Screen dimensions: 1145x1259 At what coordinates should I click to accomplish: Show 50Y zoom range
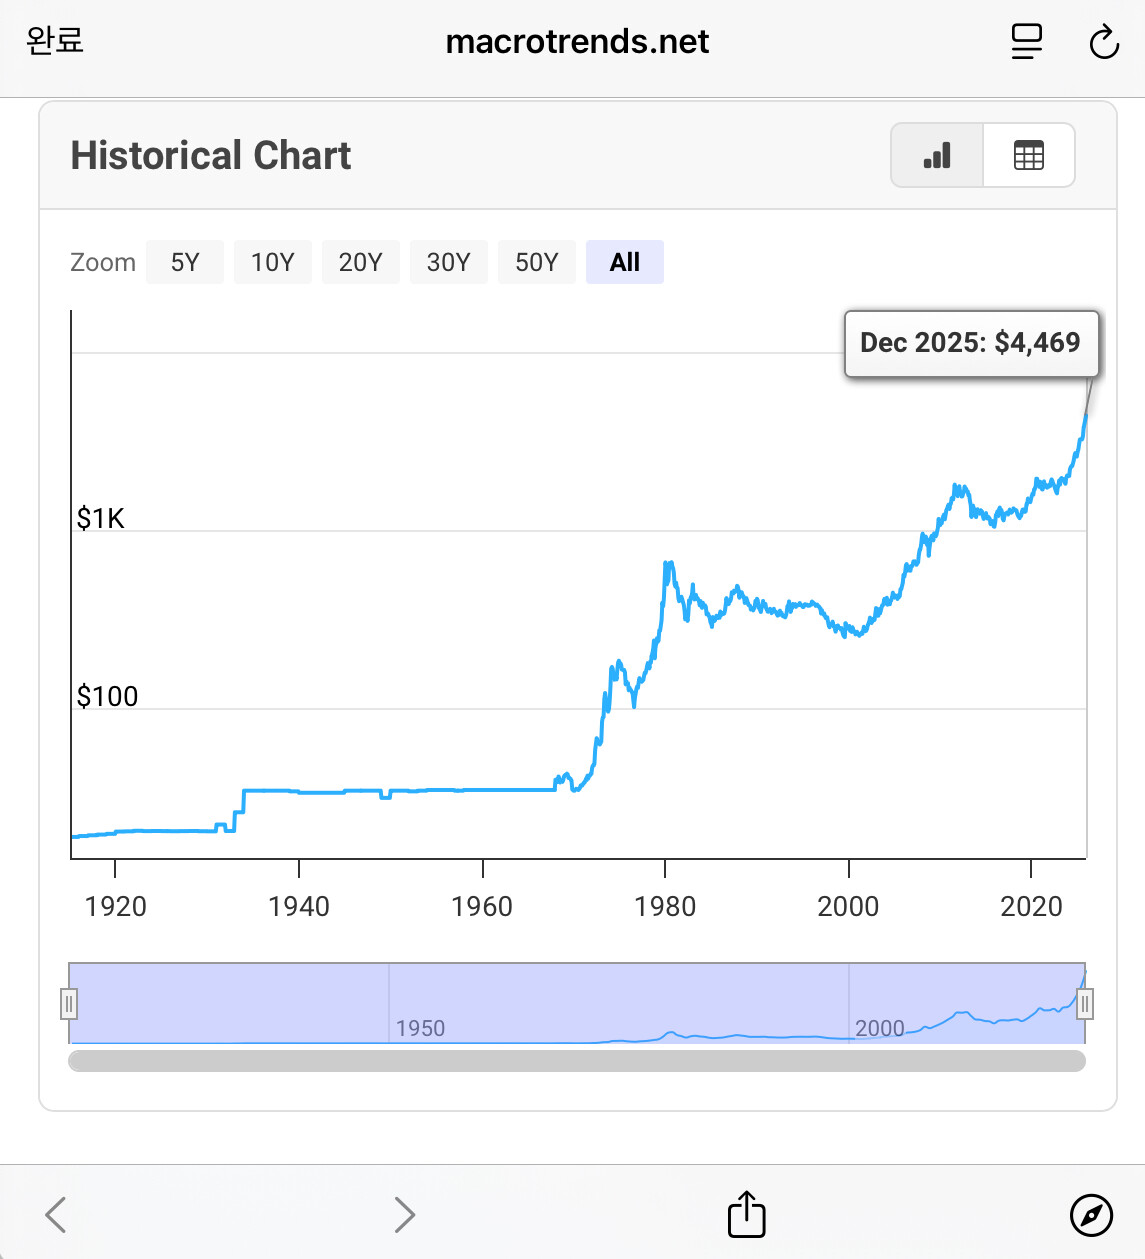536,262
